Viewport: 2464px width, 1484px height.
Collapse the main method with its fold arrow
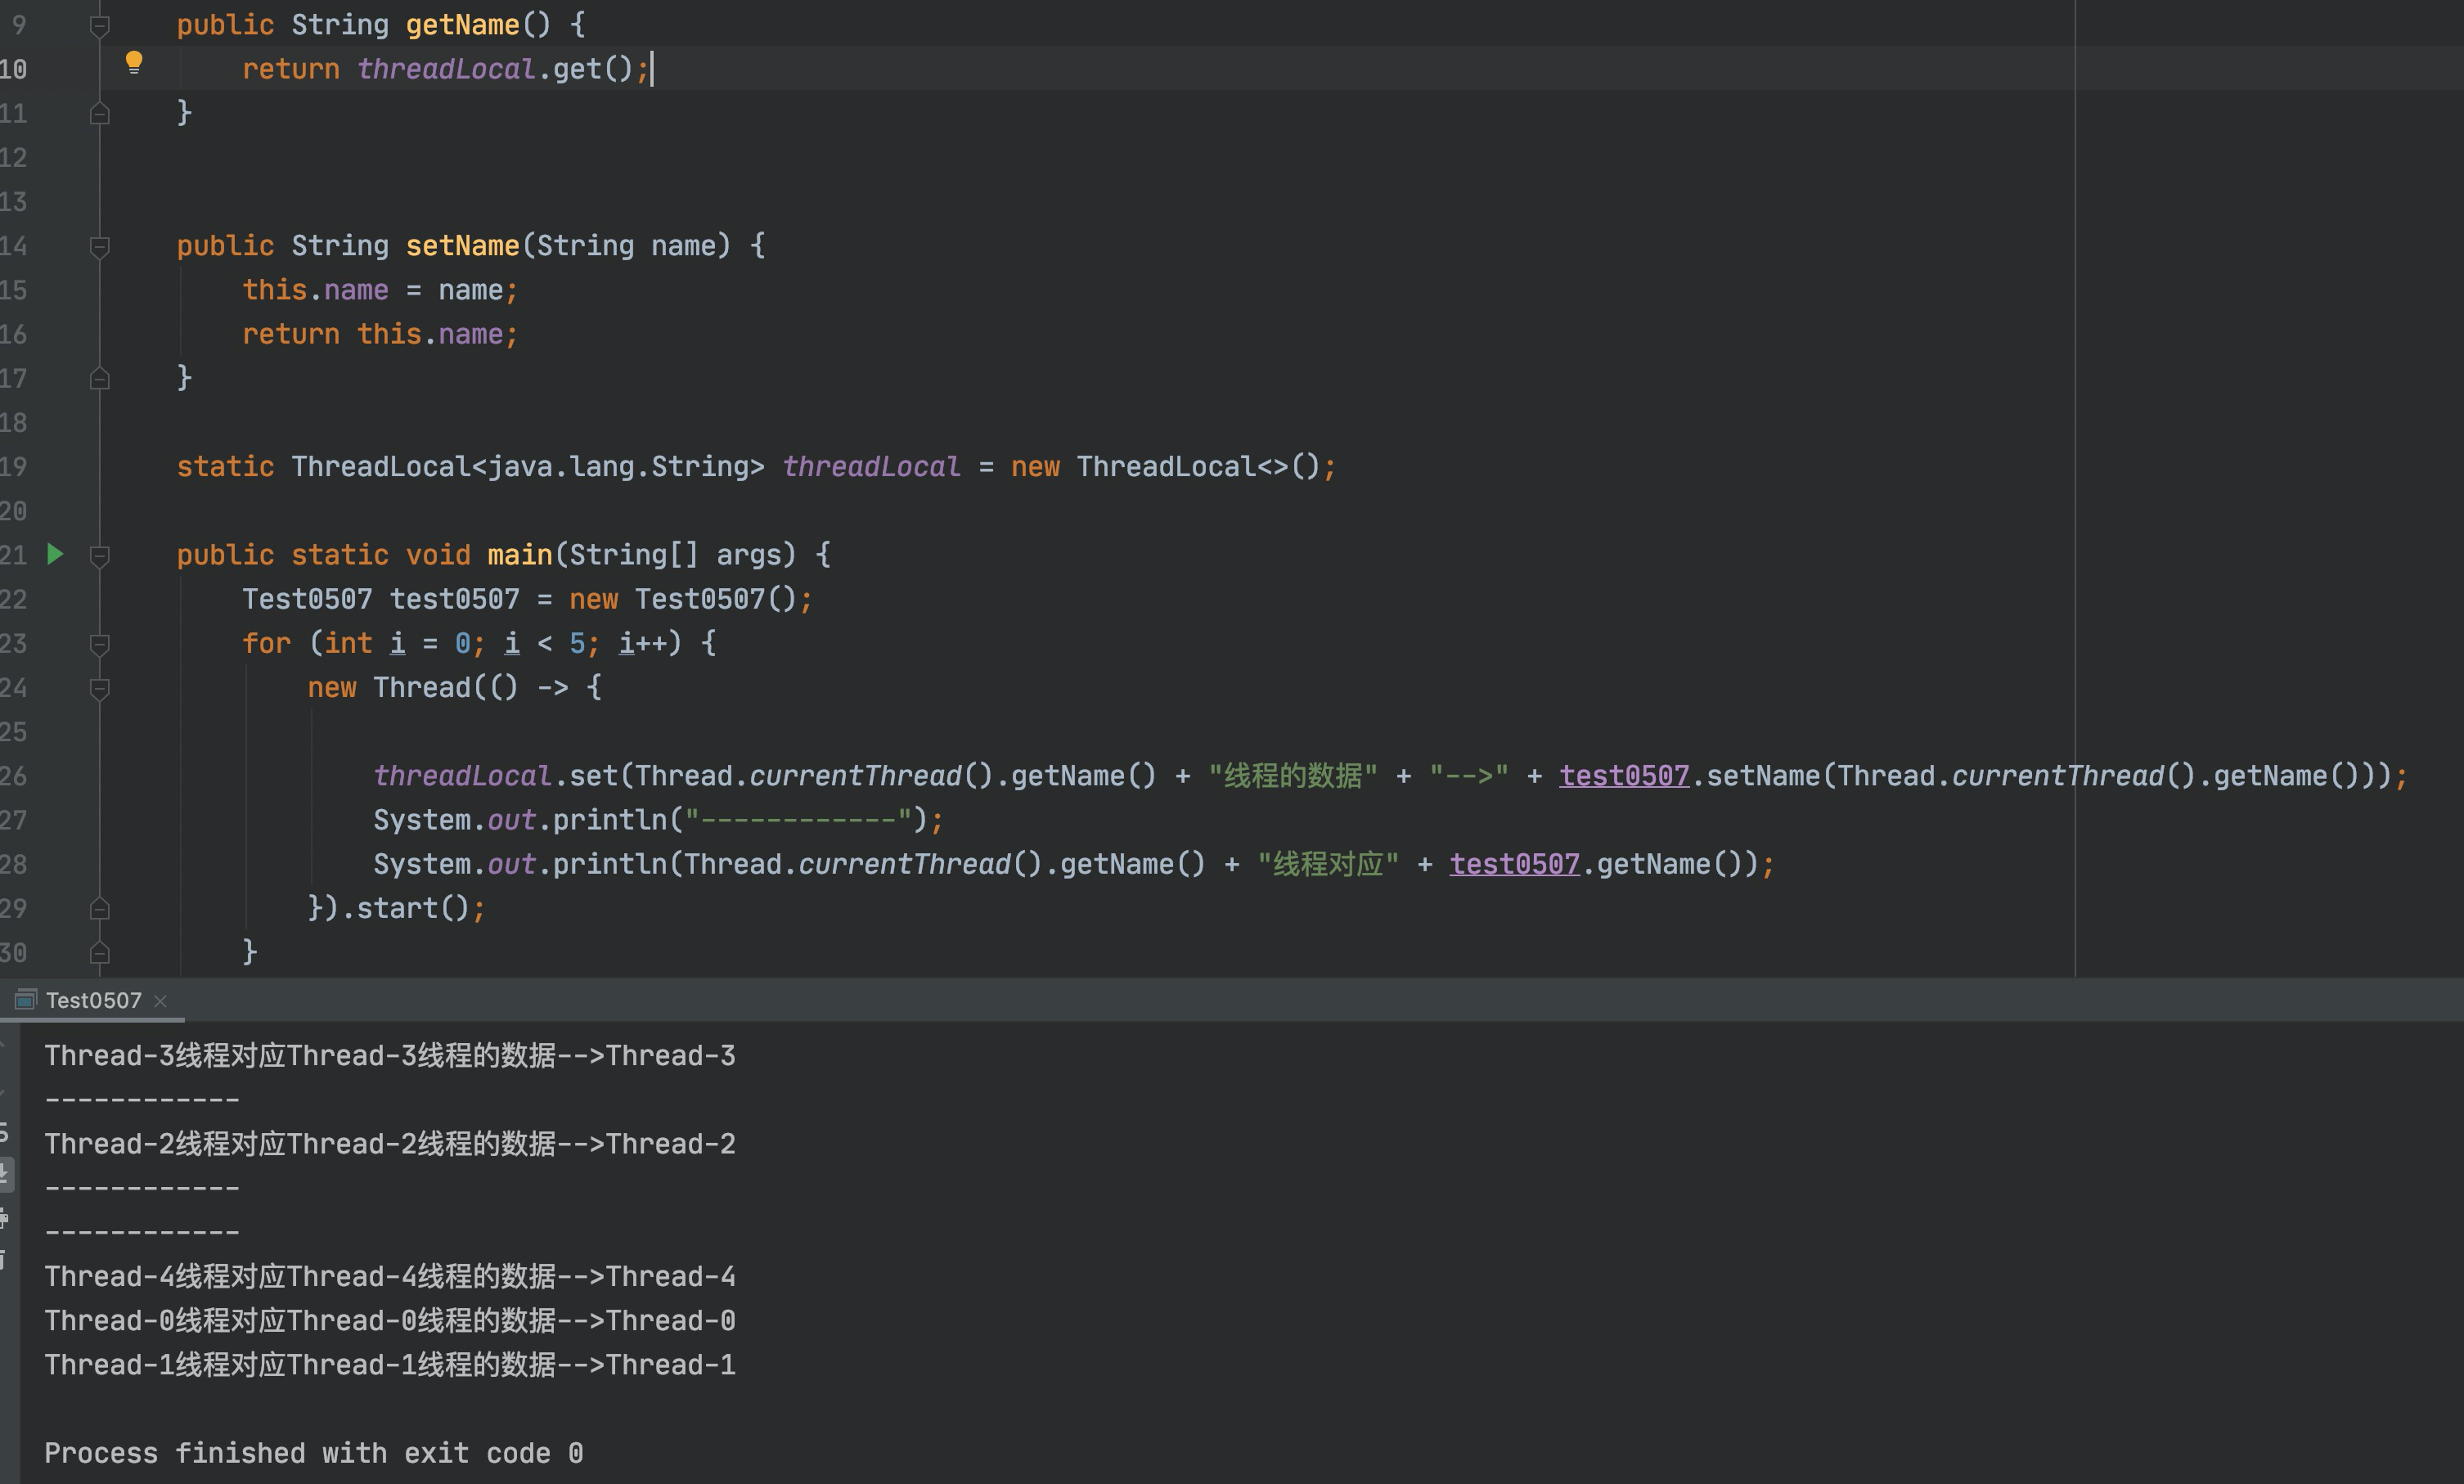[99, 555]
